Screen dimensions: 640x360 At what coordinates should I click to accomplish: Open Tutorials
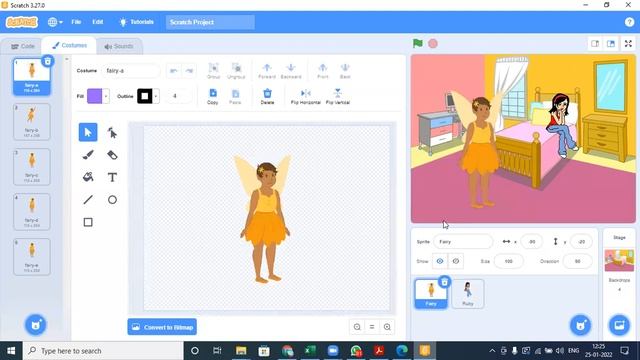[x=136, y=22]
